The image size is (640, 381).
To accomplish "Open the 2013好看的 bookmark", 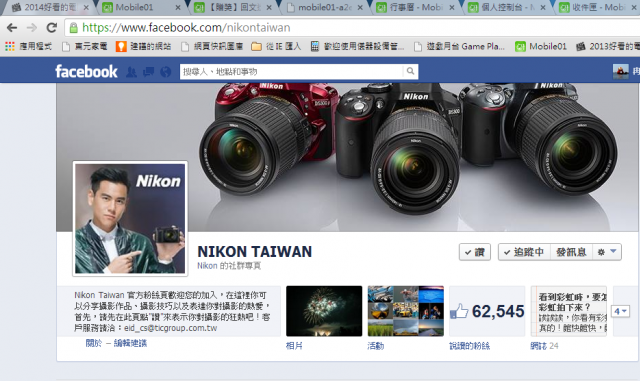I will (x=607, y=46).
